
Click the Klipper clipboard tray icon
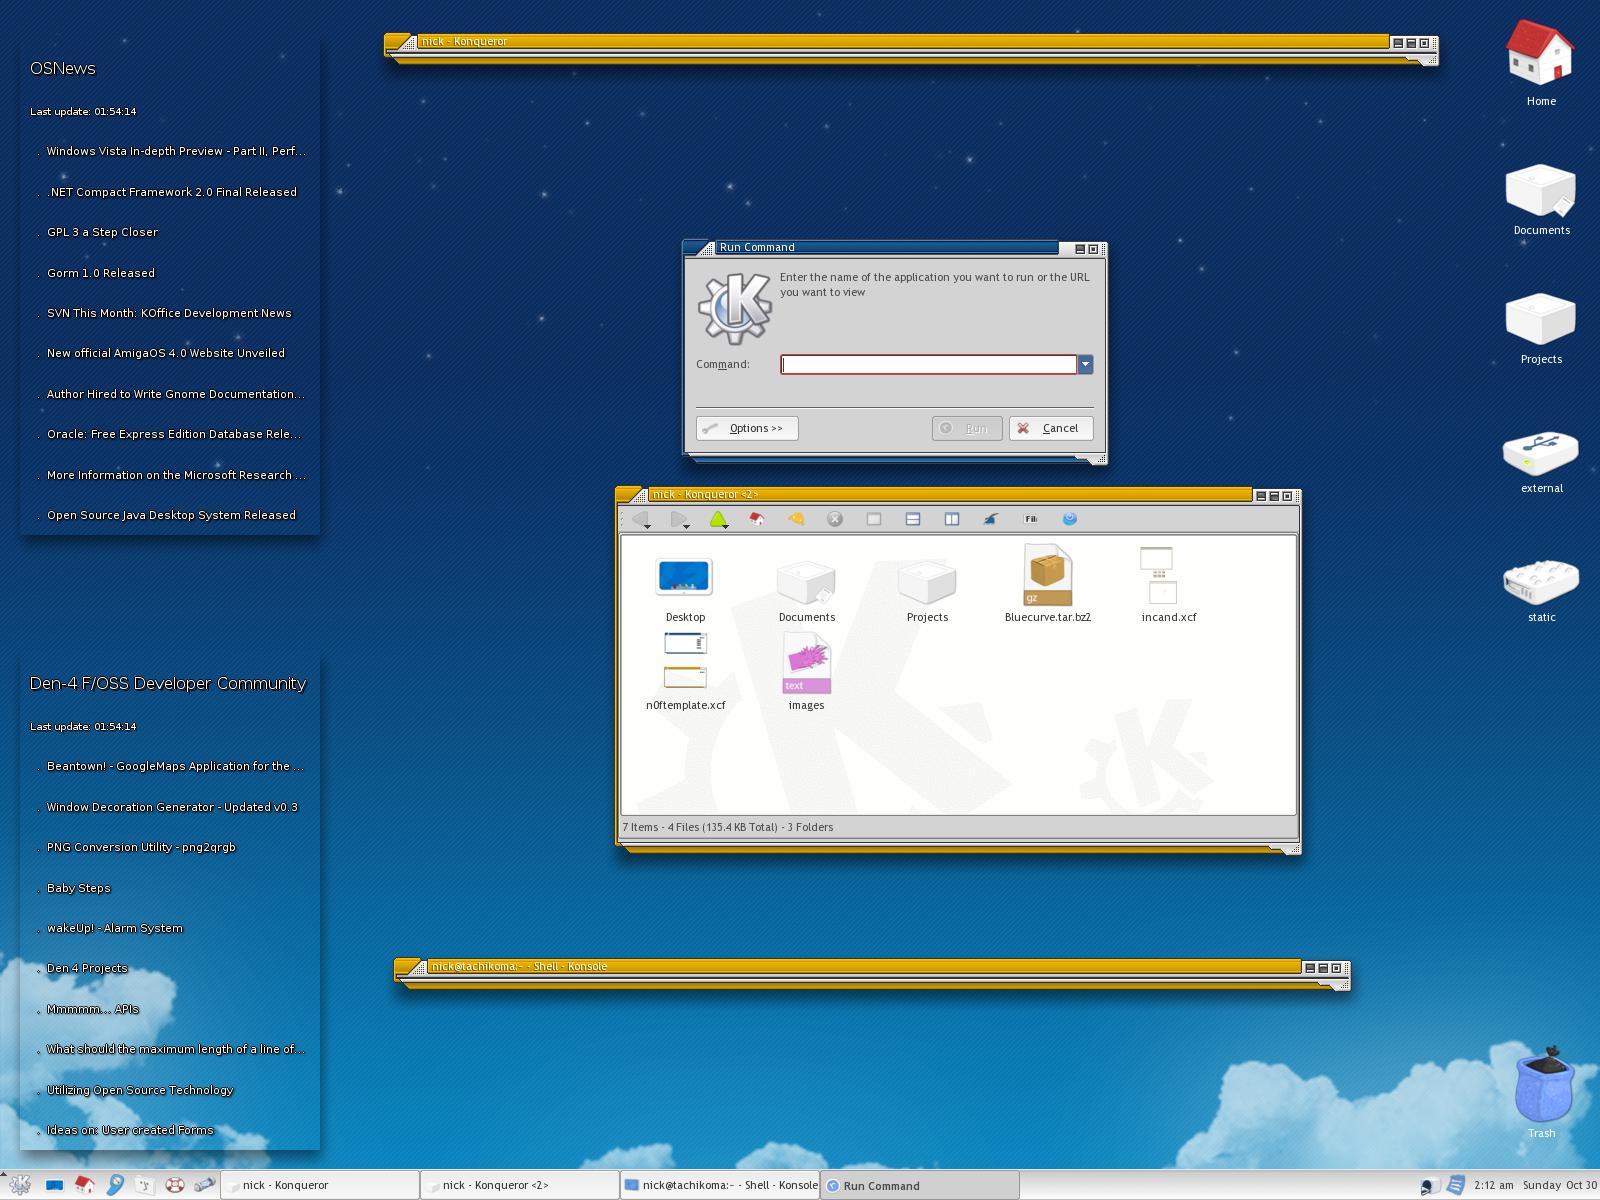1455,1185
